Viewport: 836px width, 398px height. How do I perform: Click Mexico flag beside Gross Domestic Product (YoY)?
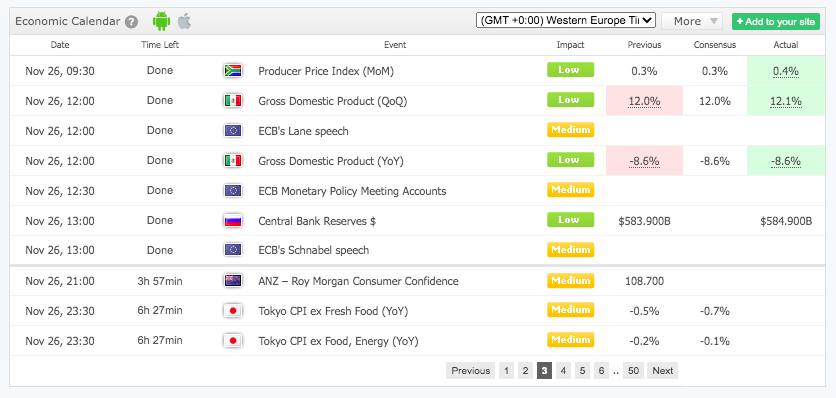tap(233, 161)
